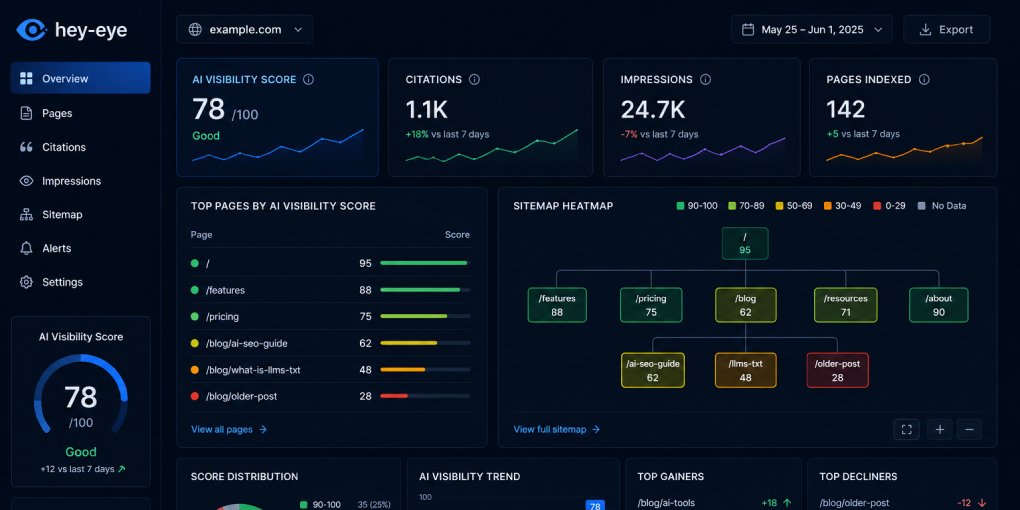The height and width of the screenshot is (510, 1020).
Task: Click the /blog/ai-seo-guide row
Action: [x=330, y=343]
